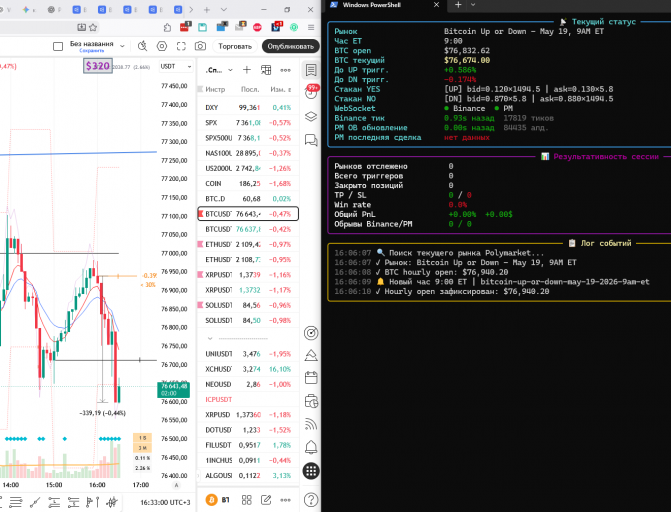
Task: Click the Опубликовать button
Action: click(x=291, y=46)
